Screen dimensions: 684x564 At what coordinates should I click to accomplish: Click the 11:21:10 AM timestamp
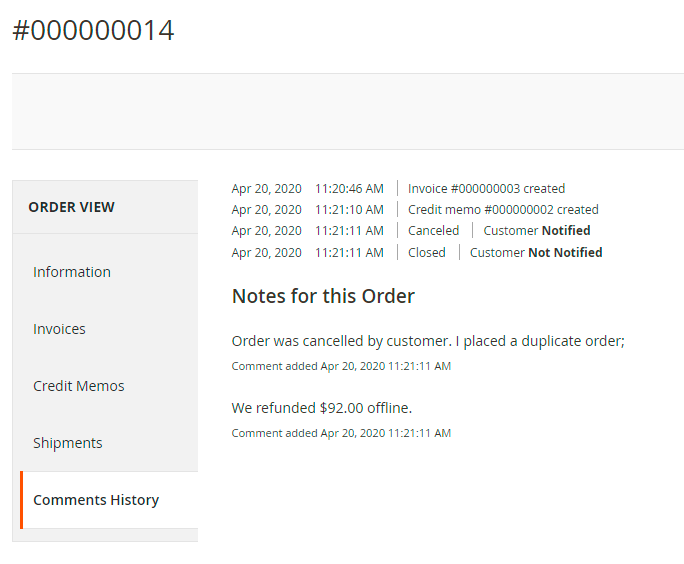[349, 210]
